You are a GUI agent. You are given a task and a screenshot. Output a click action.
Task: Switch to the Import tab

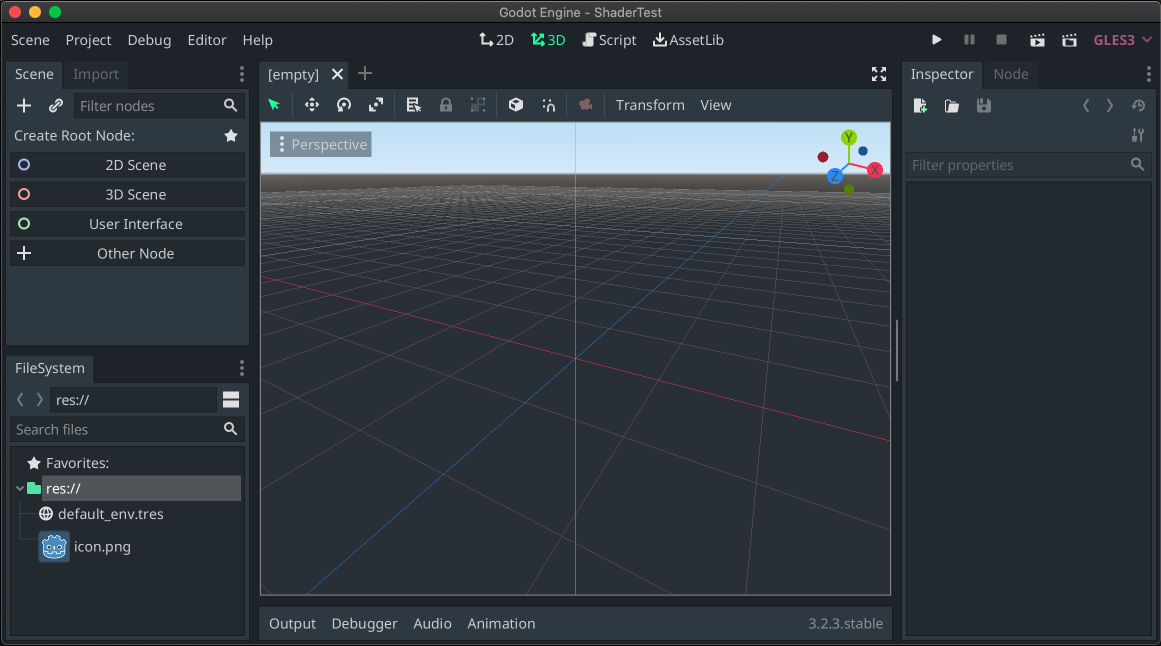point(96,74)
